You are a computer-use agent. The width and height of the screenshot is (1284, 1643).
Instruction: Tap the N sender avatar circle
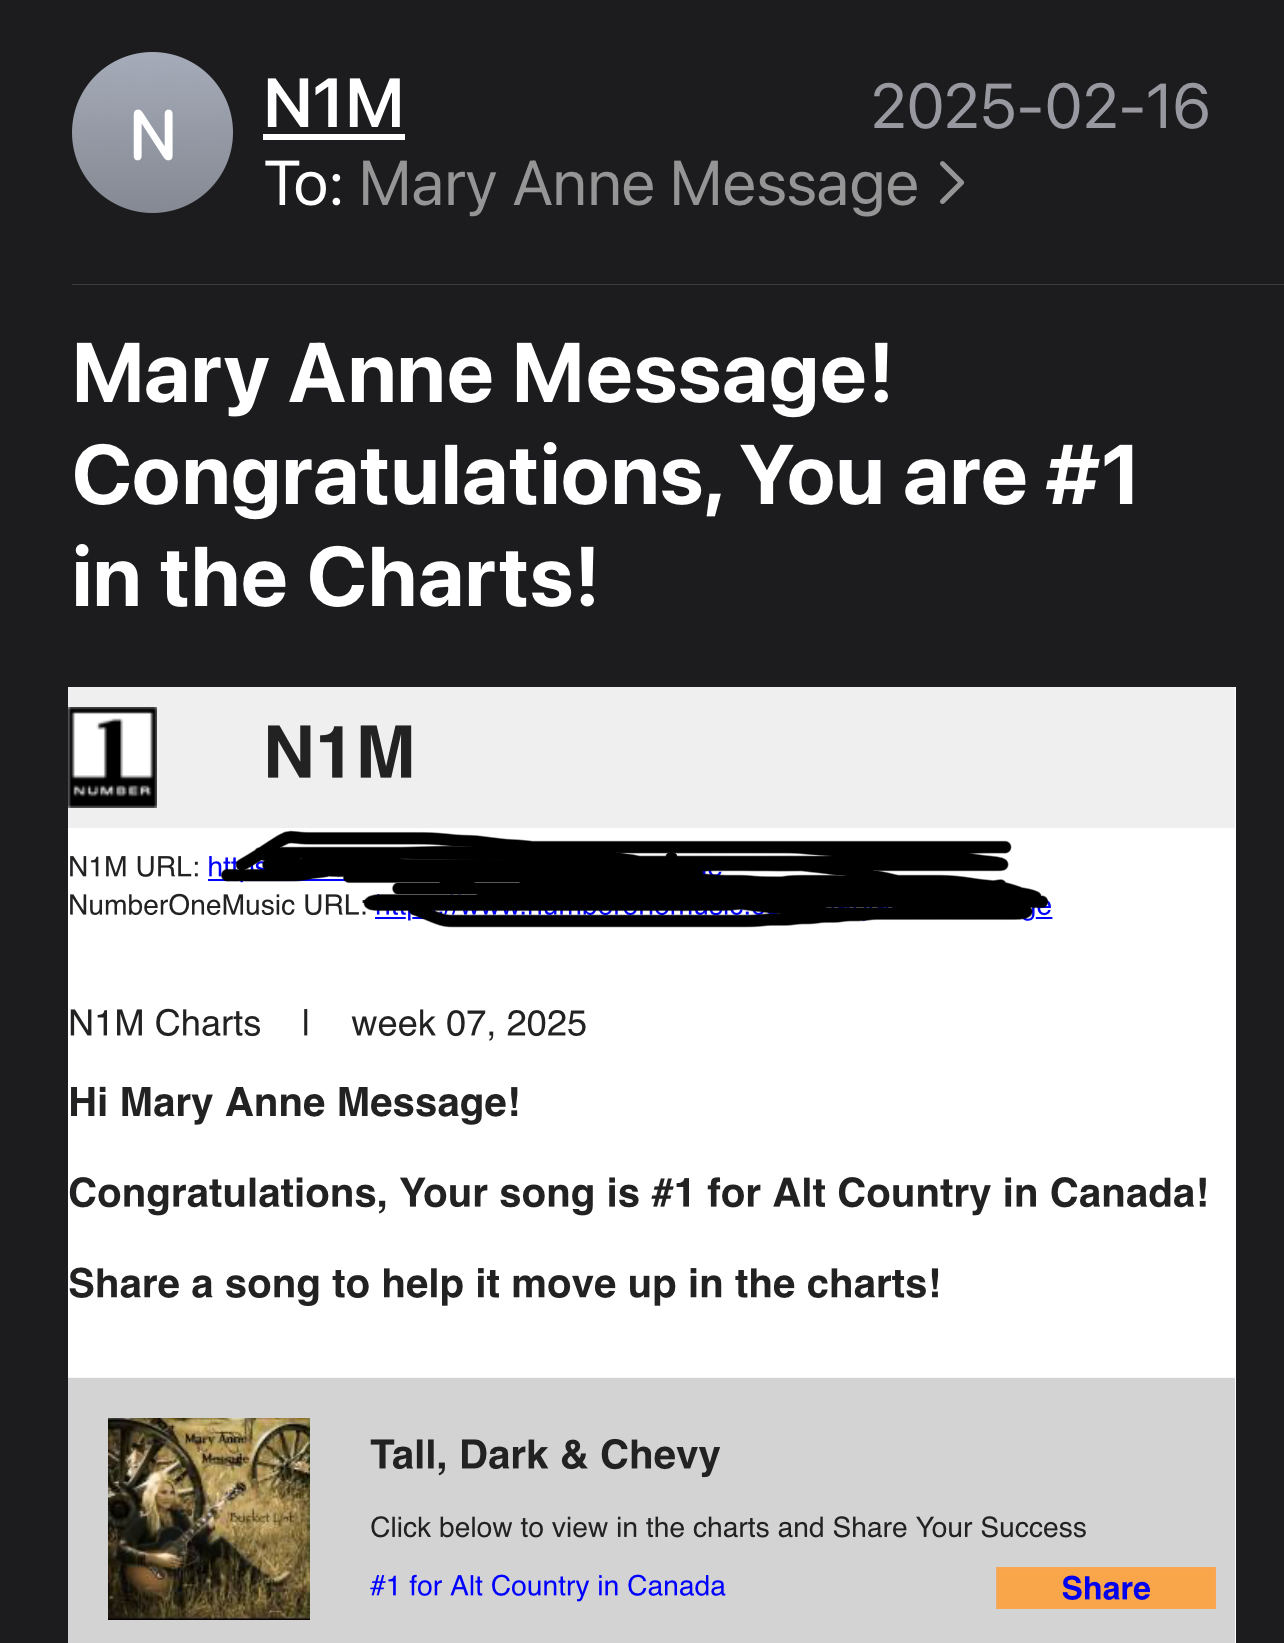coord(152,133)
